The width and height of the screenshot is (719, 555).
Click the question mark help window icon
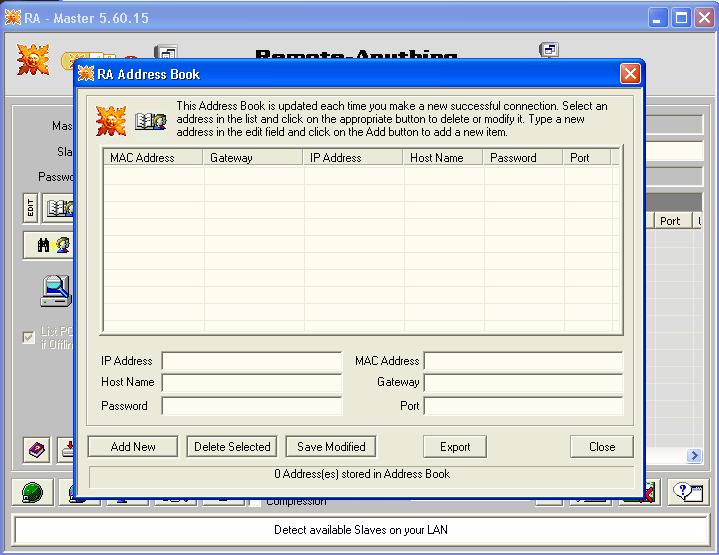pos(687,492)
